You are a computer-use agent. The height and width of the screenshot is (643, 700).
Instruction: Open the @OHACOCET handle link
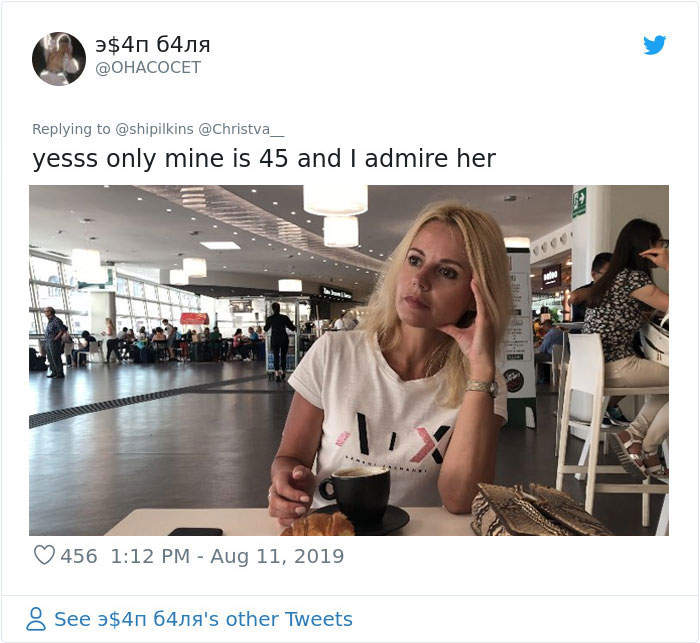click(148, 68)
